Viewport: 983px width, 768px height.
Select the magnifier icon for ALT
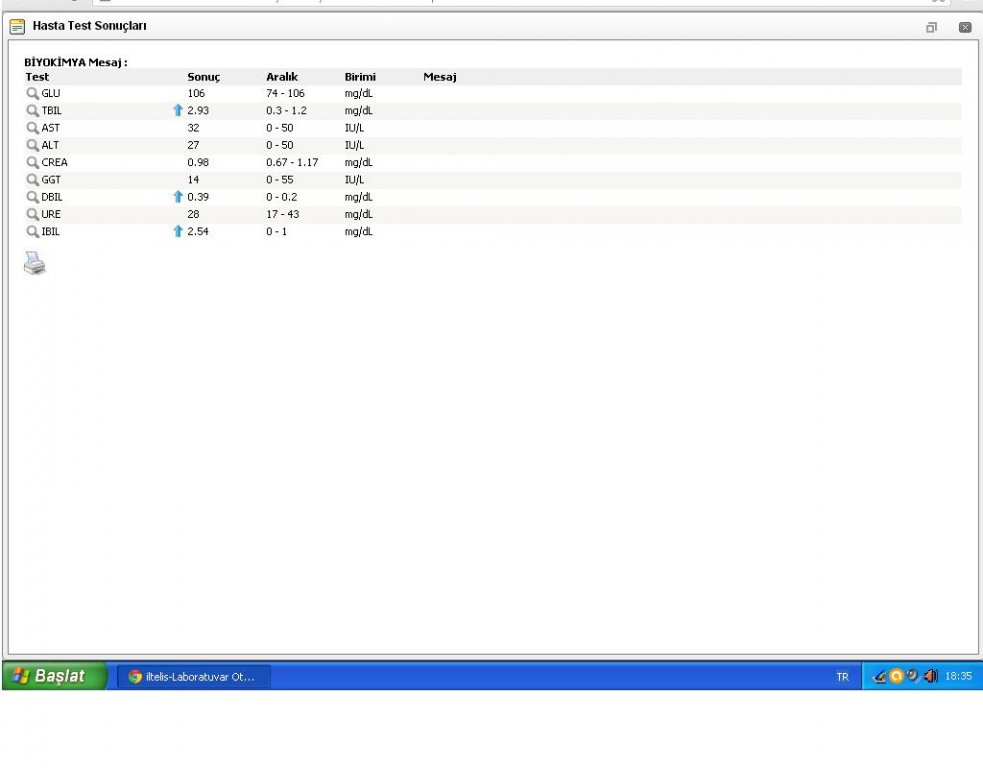[x=33, y=145]
